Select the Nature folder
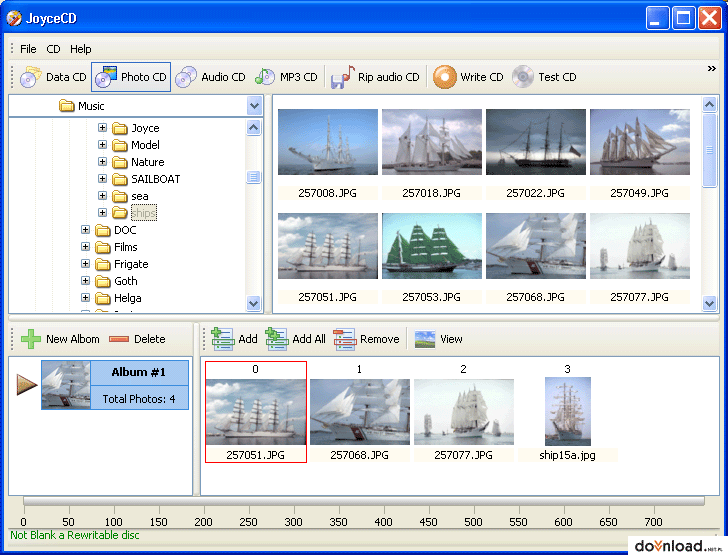Viewport: 728px width, 555px height. [148, 162]
